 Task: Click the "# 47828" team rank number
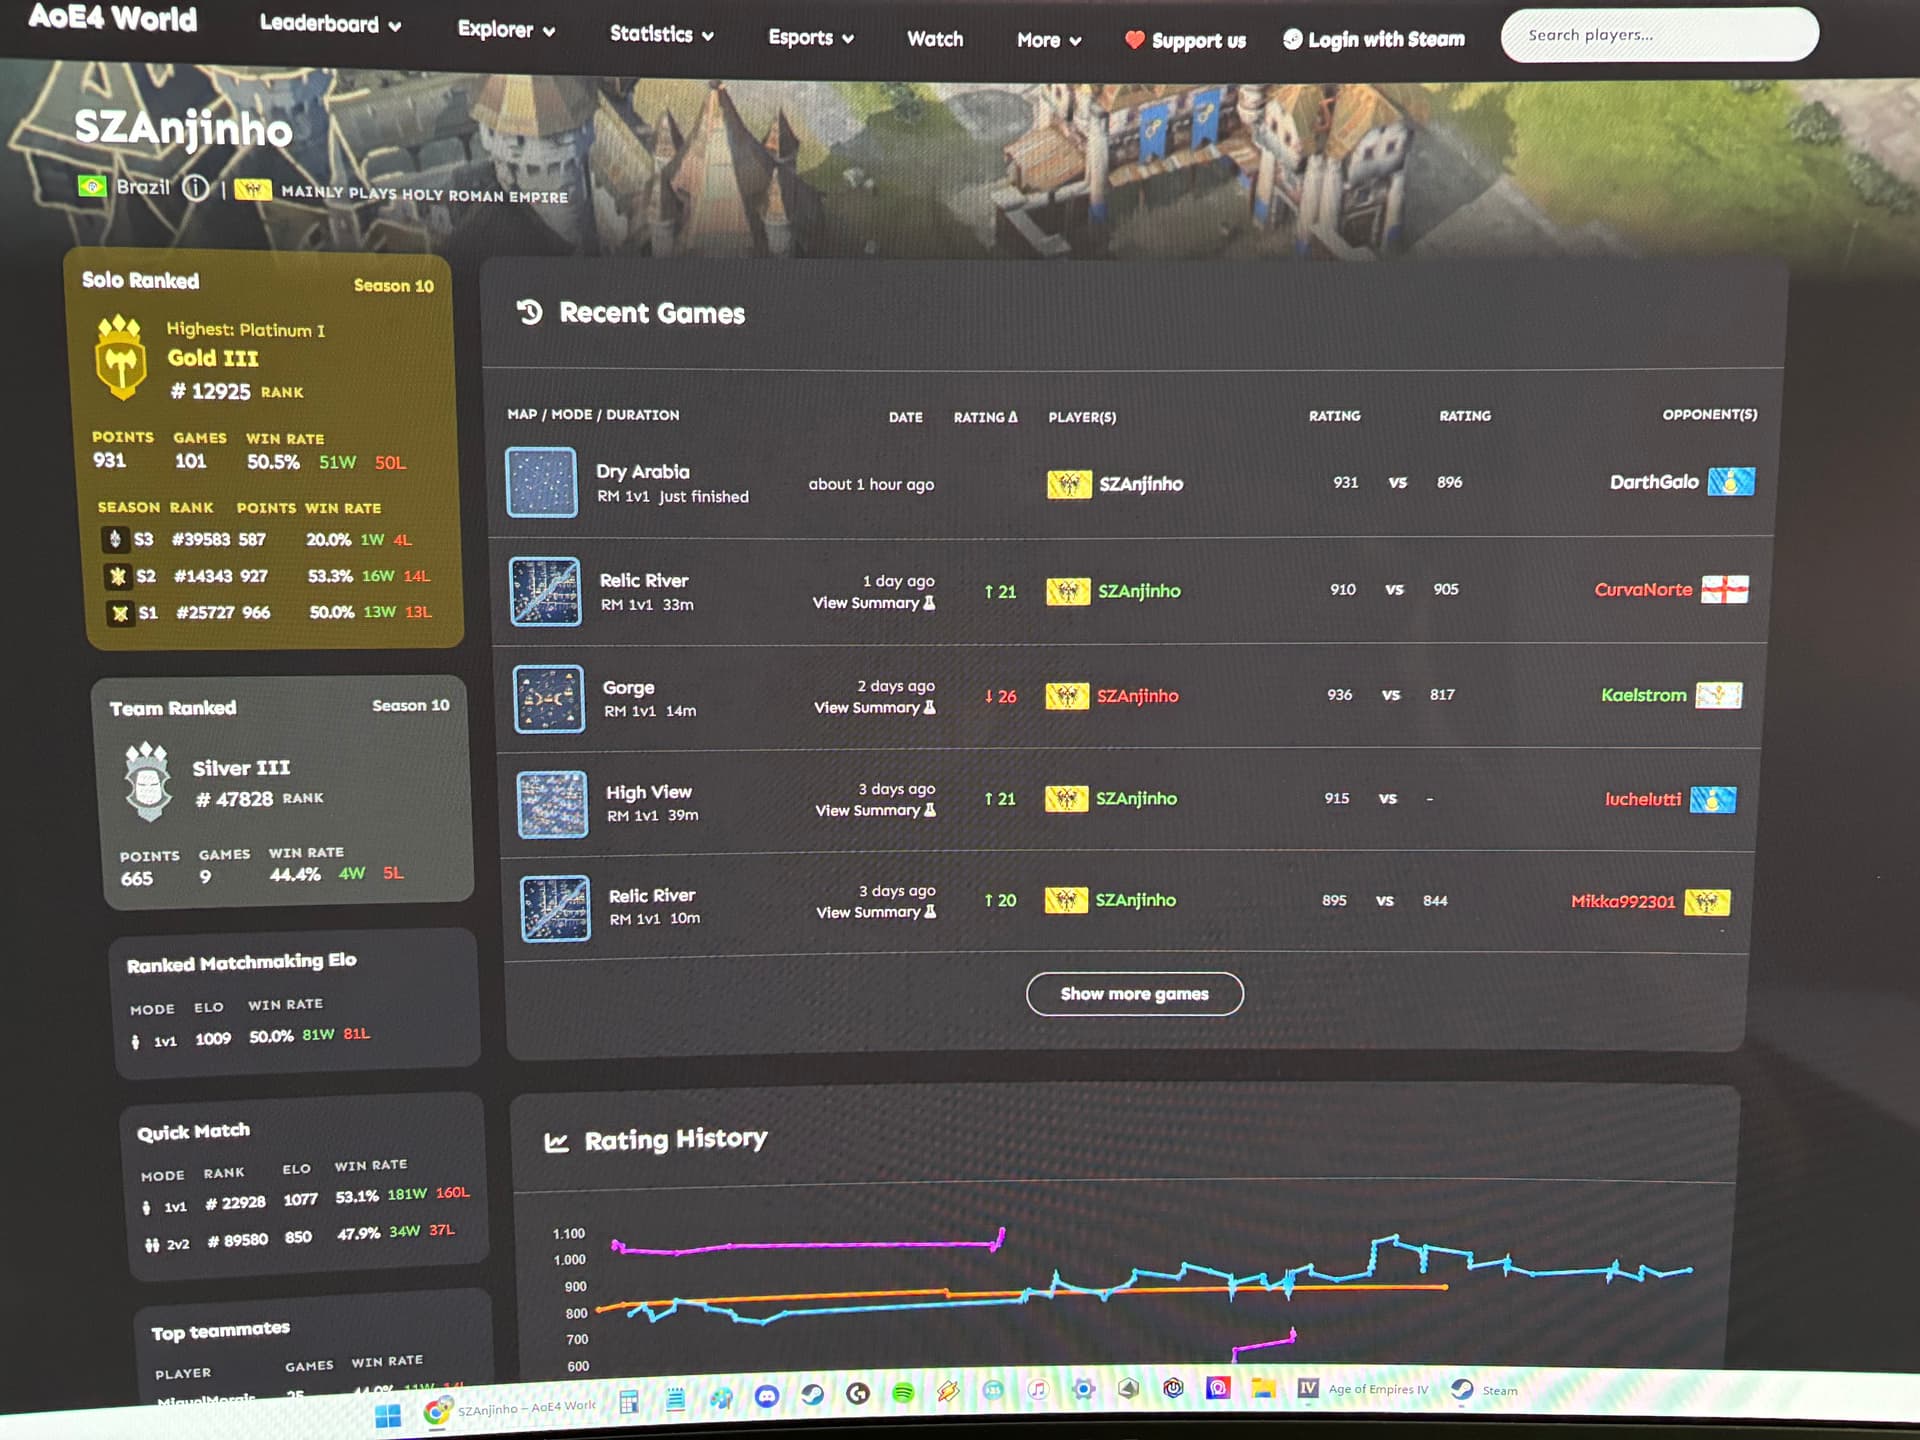point(234,799)
